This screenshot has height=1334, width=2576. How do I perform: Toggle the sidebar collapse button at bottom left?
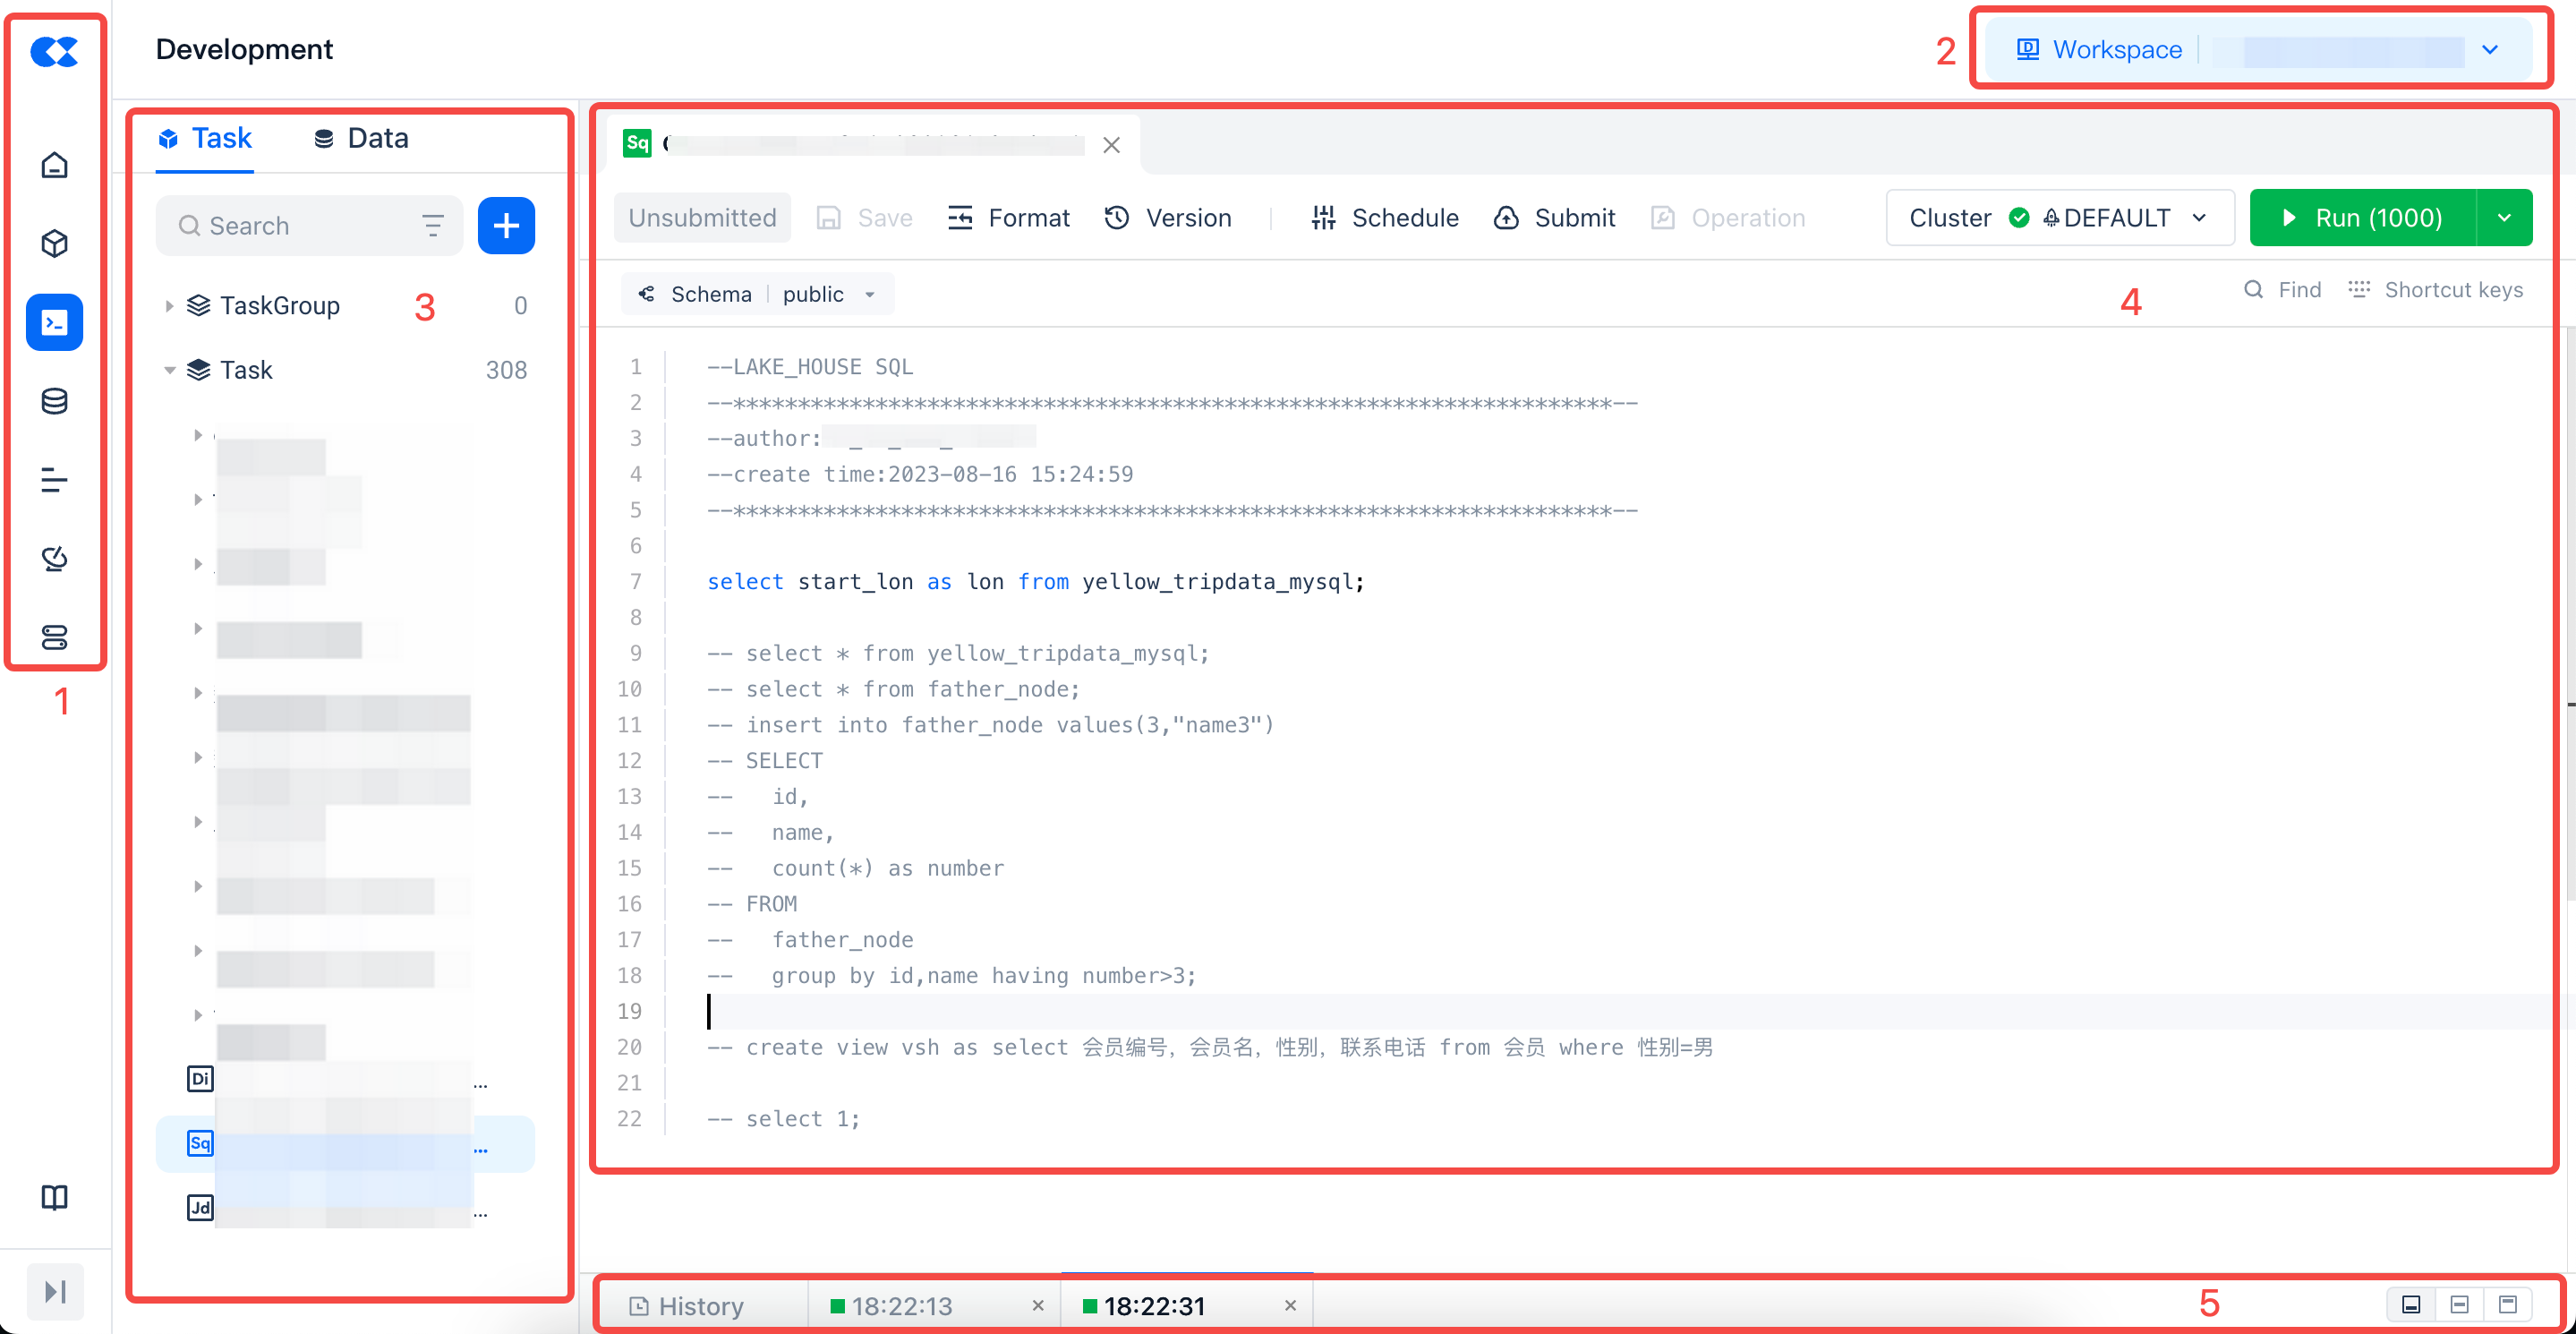[x=55, y=1291]
